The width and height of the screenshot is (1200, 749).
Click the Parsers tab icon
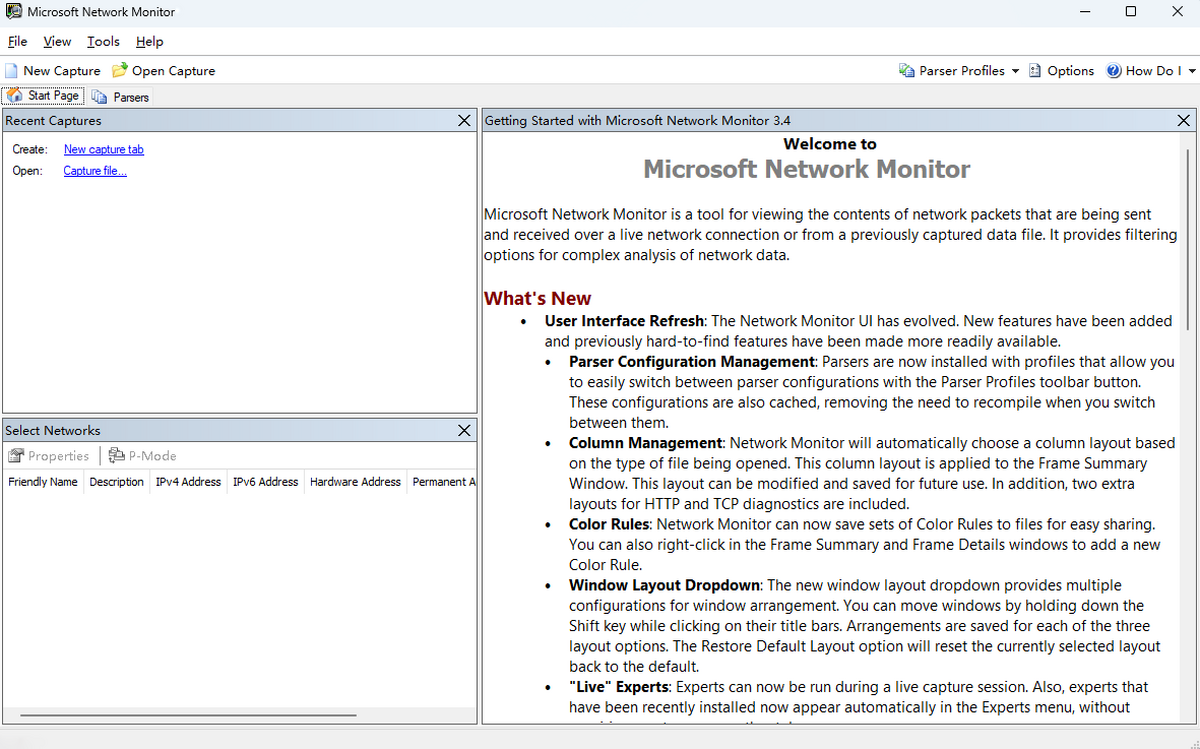click(x=100, y=97)
